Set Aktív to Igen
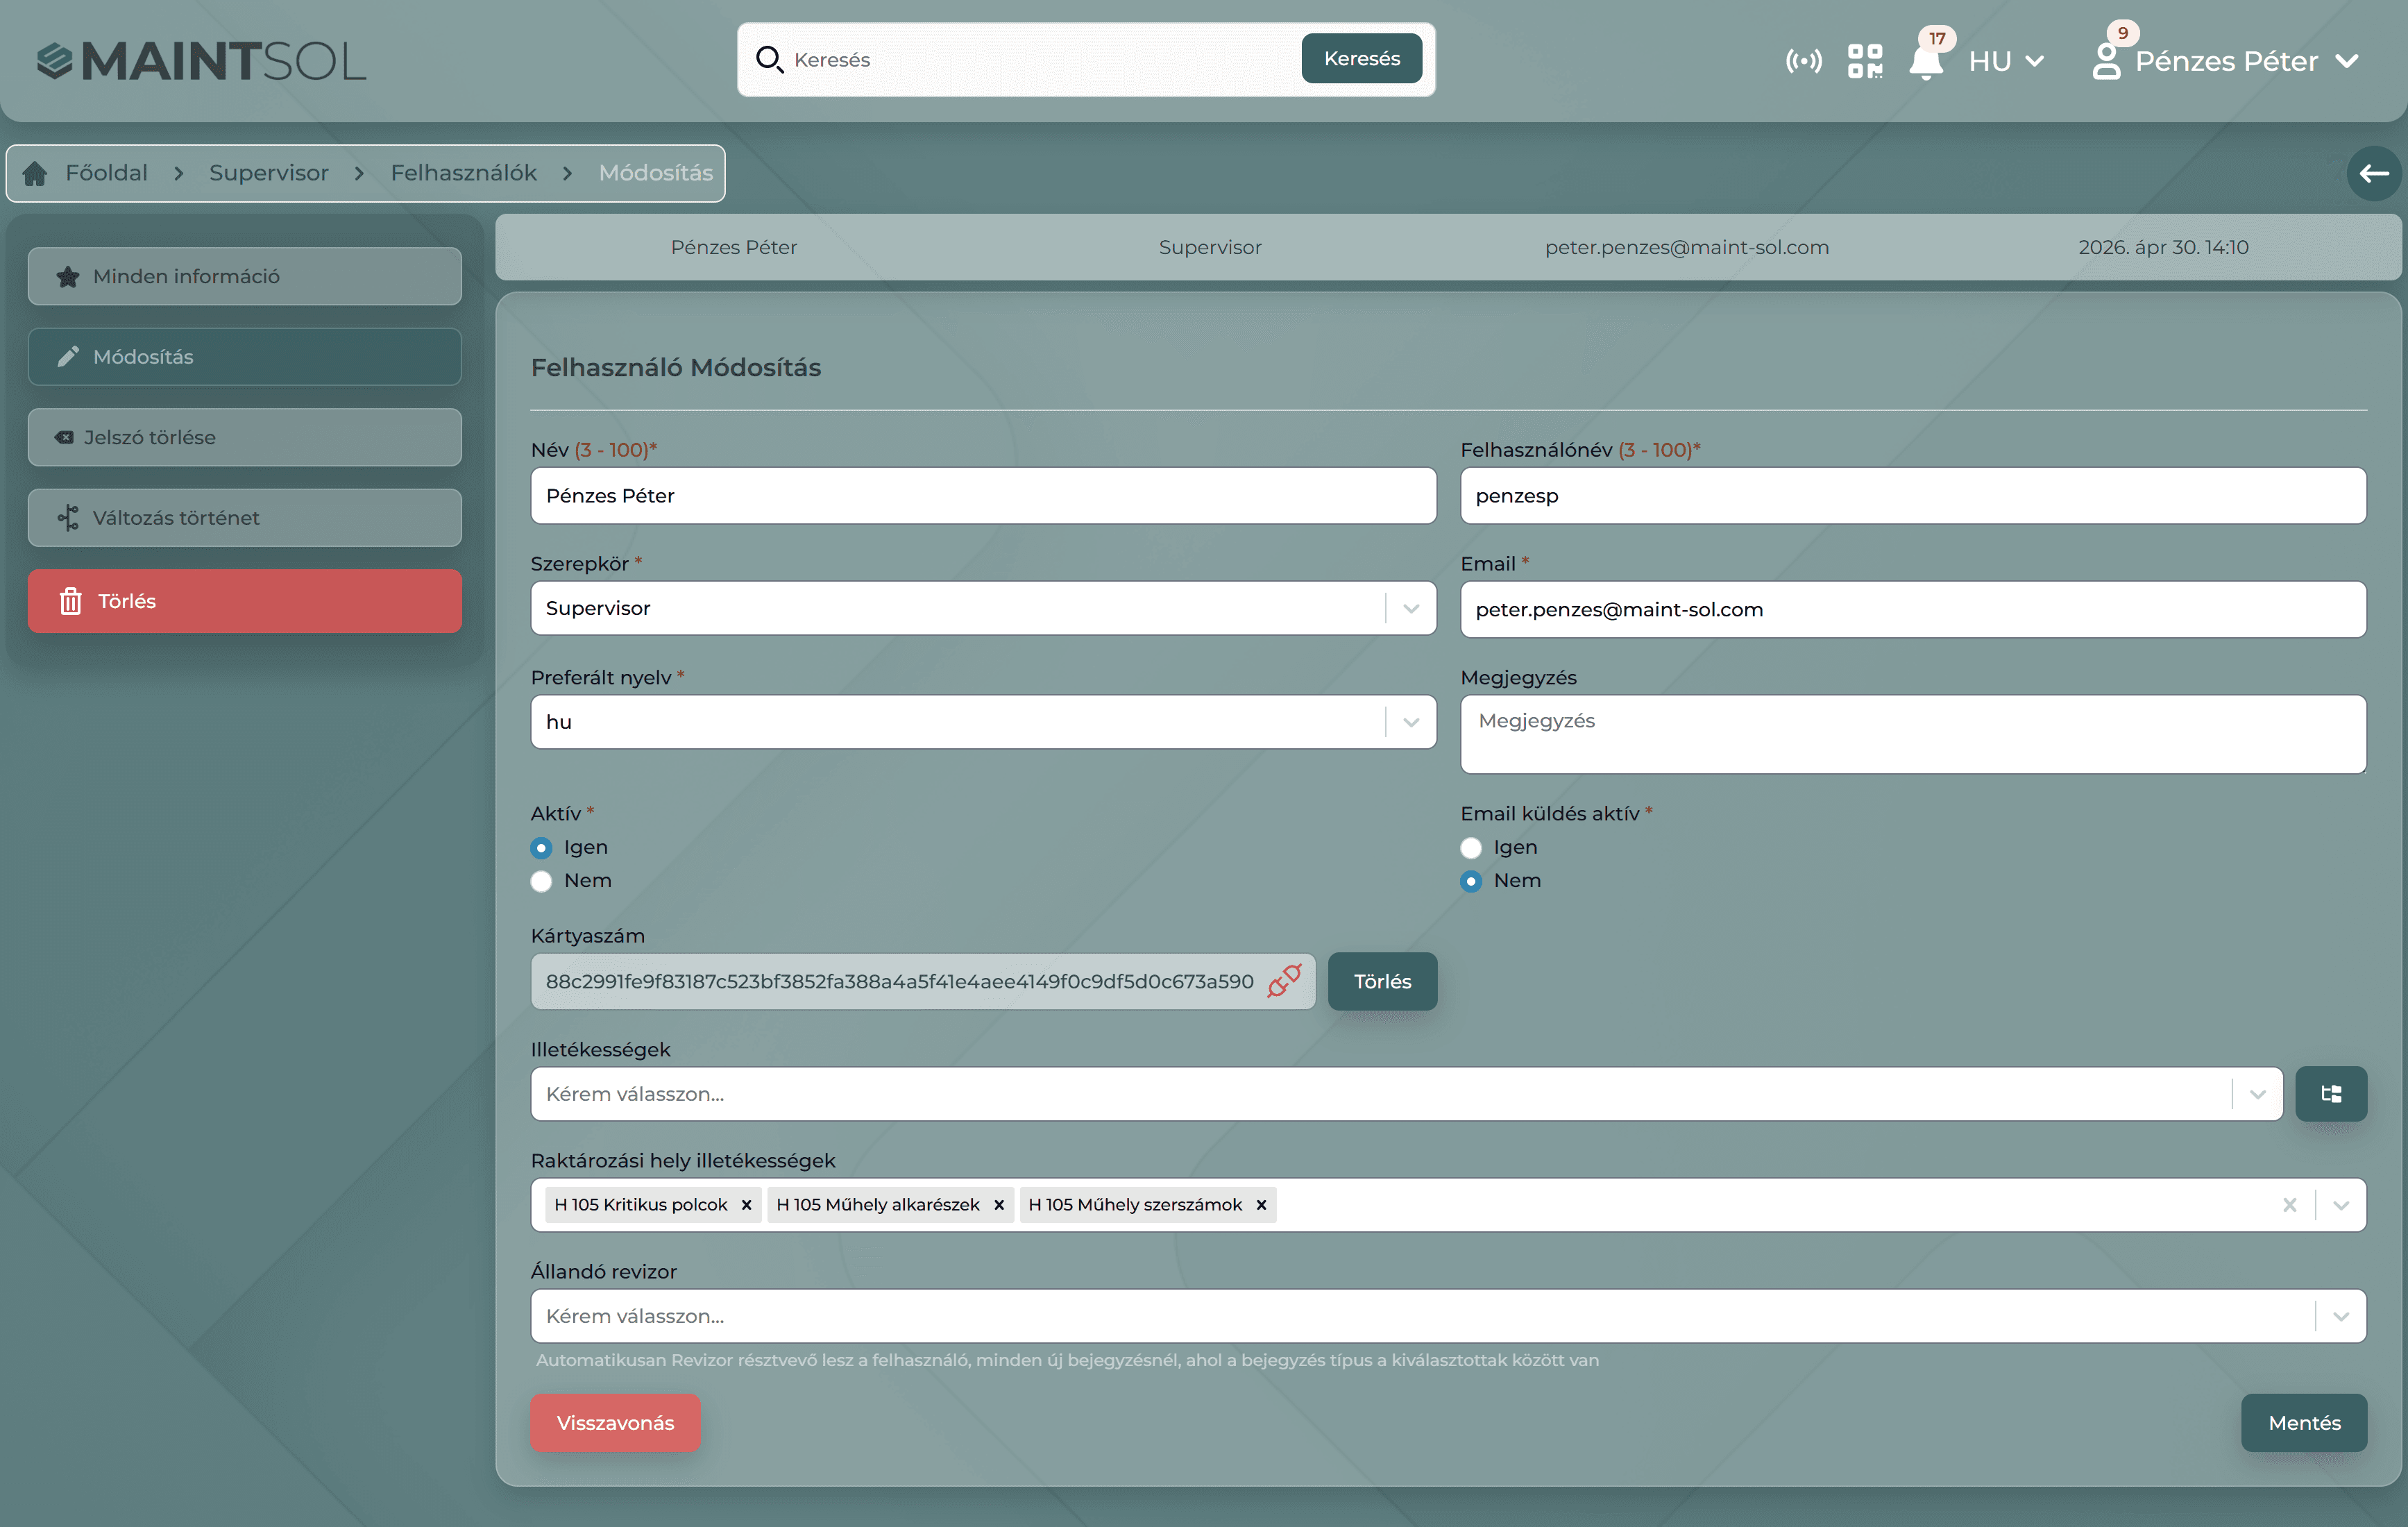 click(x=541, y=848)
